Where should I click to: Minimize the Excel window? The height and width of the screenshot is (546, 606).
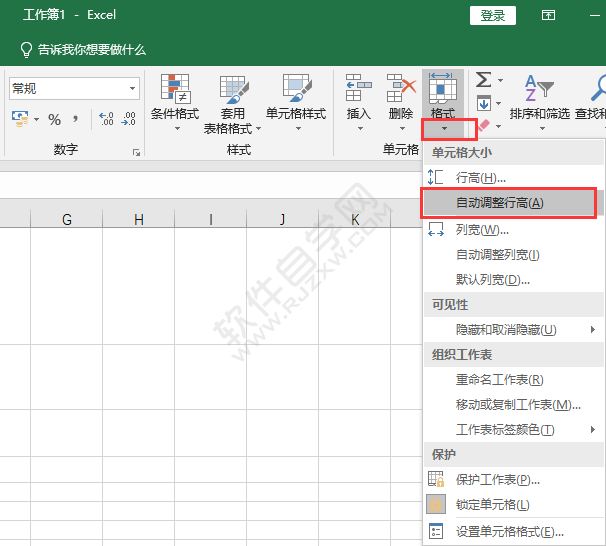coord(595,15)
